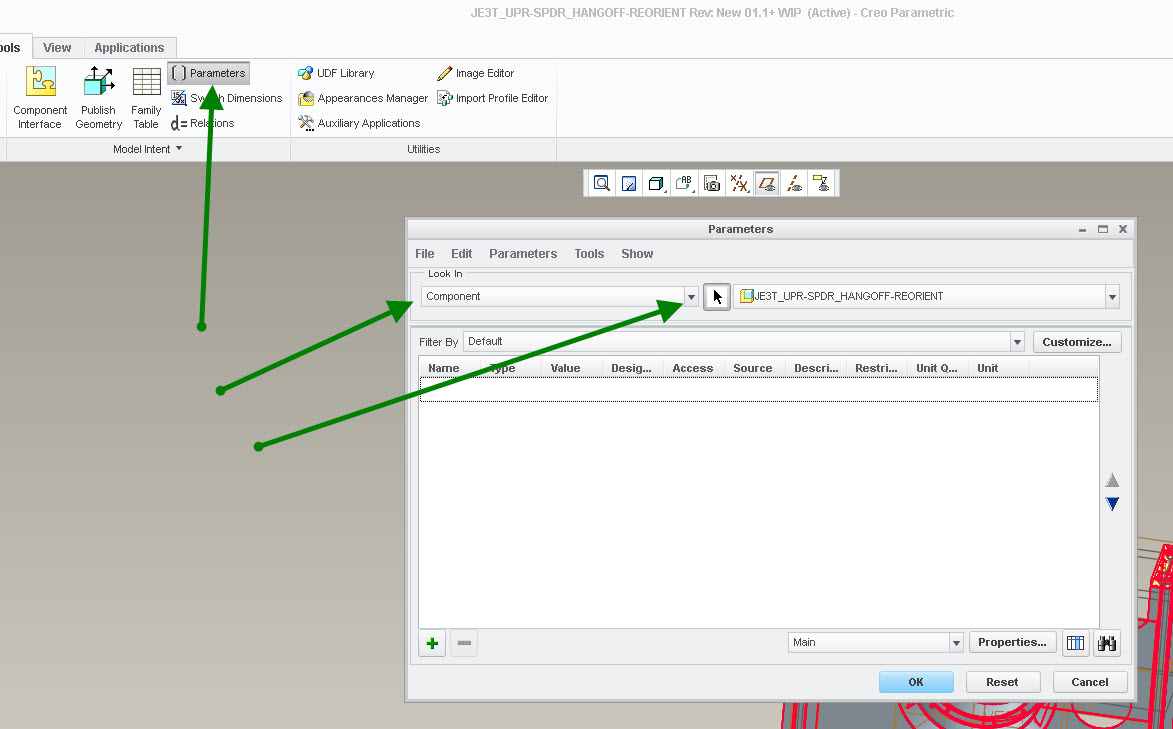Click the Descri... column header
Viewport: 1173px width, 729px height.
816,368
